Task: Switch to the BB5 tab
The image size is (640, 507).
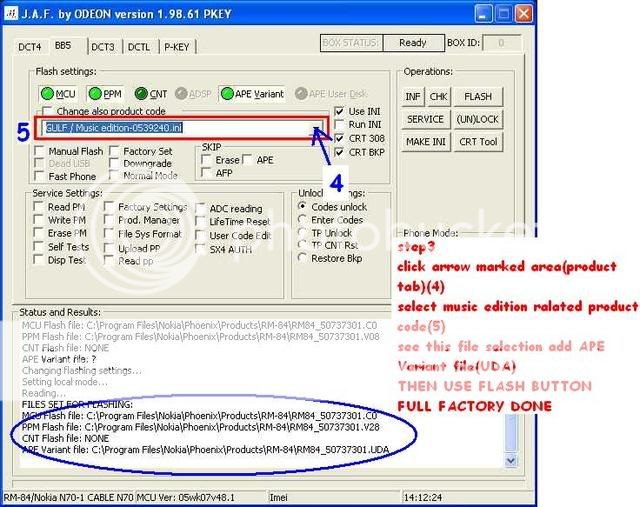Action: 63,45
